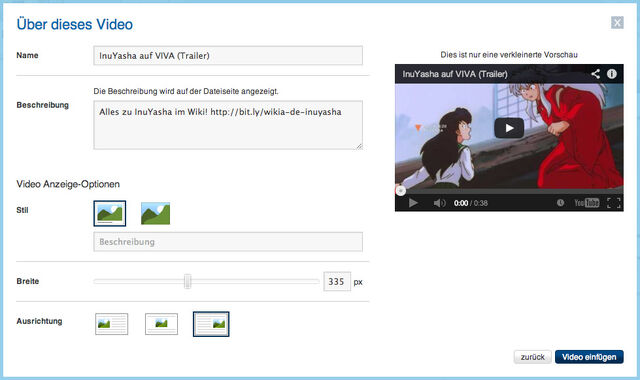Image resolution: width=640 pixels, height=380 pixels.
Task: Click the Breite slider track
Action: click(x=206, y=281)
